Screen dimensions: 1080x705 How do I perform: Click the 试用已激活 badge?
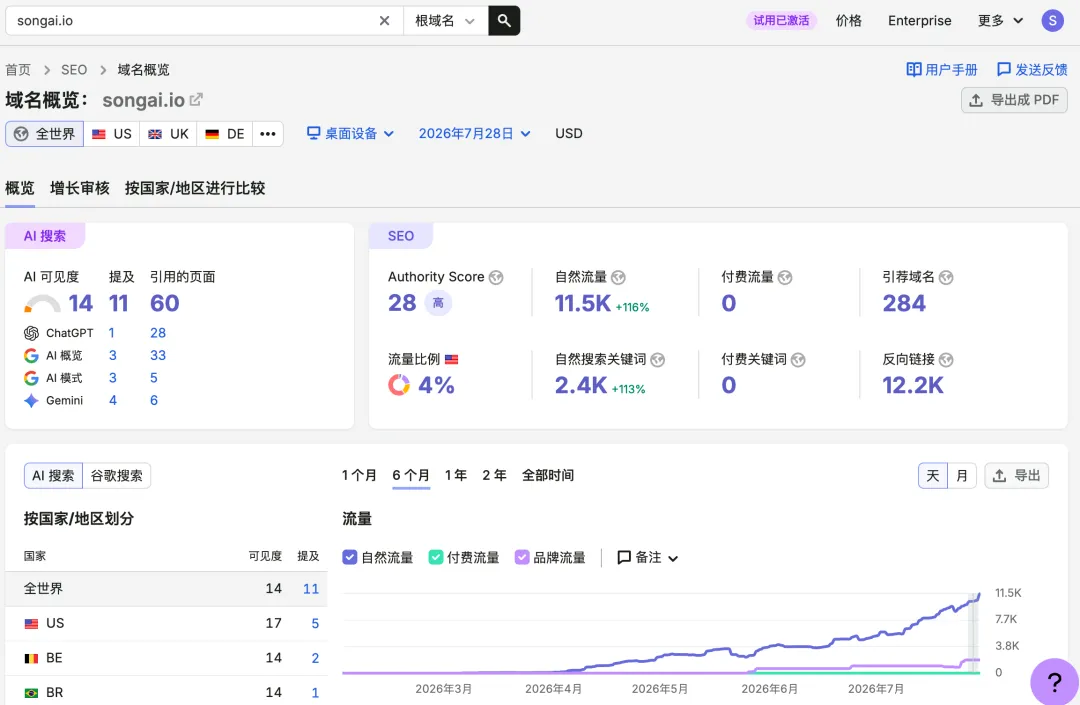[781, 21]
